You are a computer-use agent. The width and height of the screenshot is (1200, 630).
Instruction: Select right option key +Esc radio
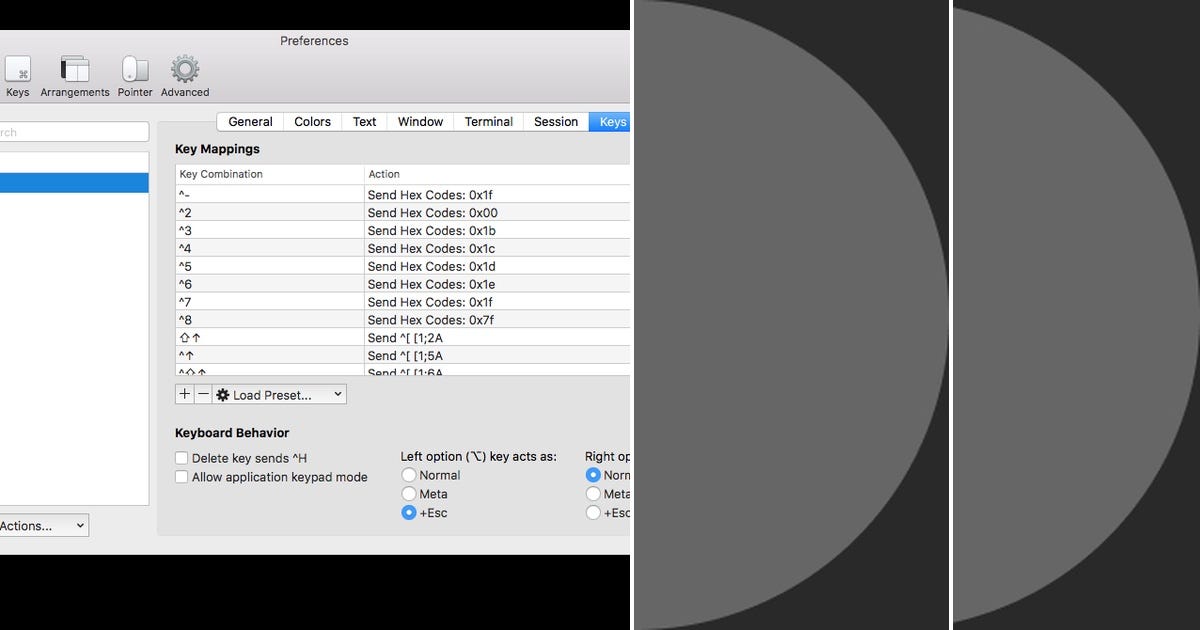(593, 513)
